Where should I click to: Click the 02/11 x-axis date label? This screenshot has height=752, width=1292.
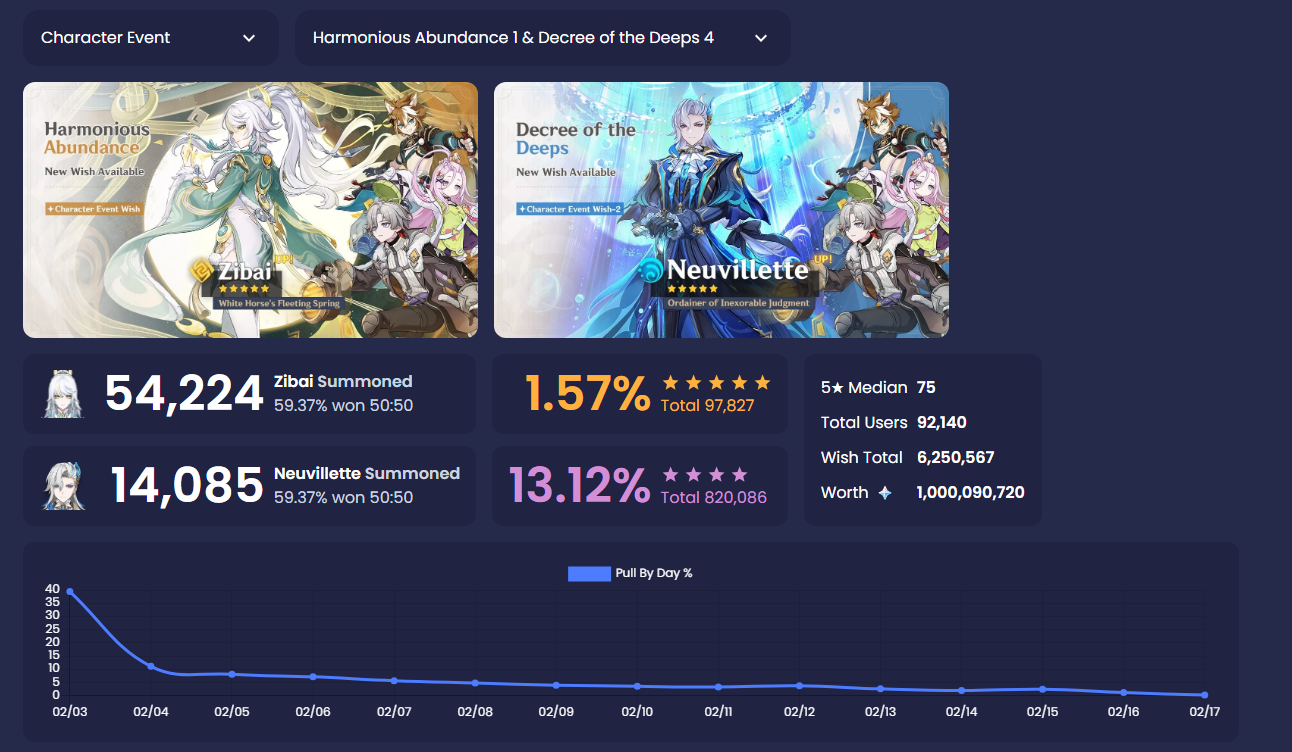coord(718,713)
